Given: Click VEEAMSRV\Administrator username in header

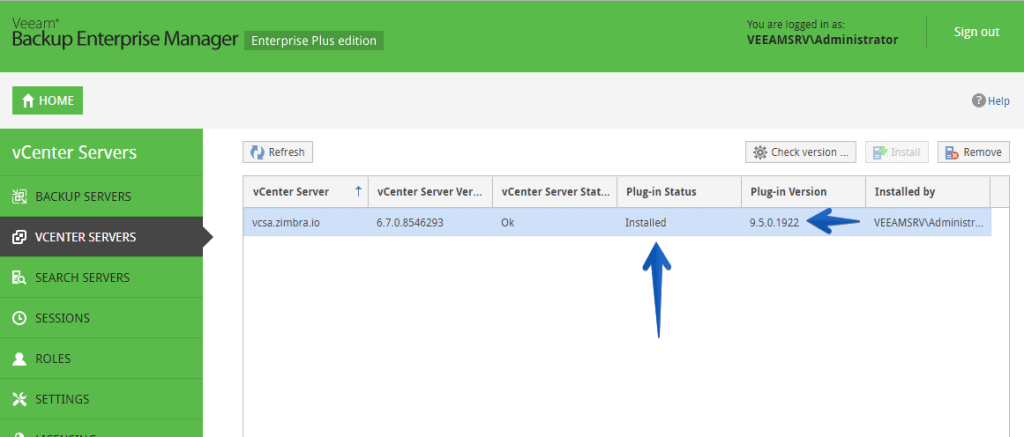Looking at the screenshot, I should click(x=822, y=40).
